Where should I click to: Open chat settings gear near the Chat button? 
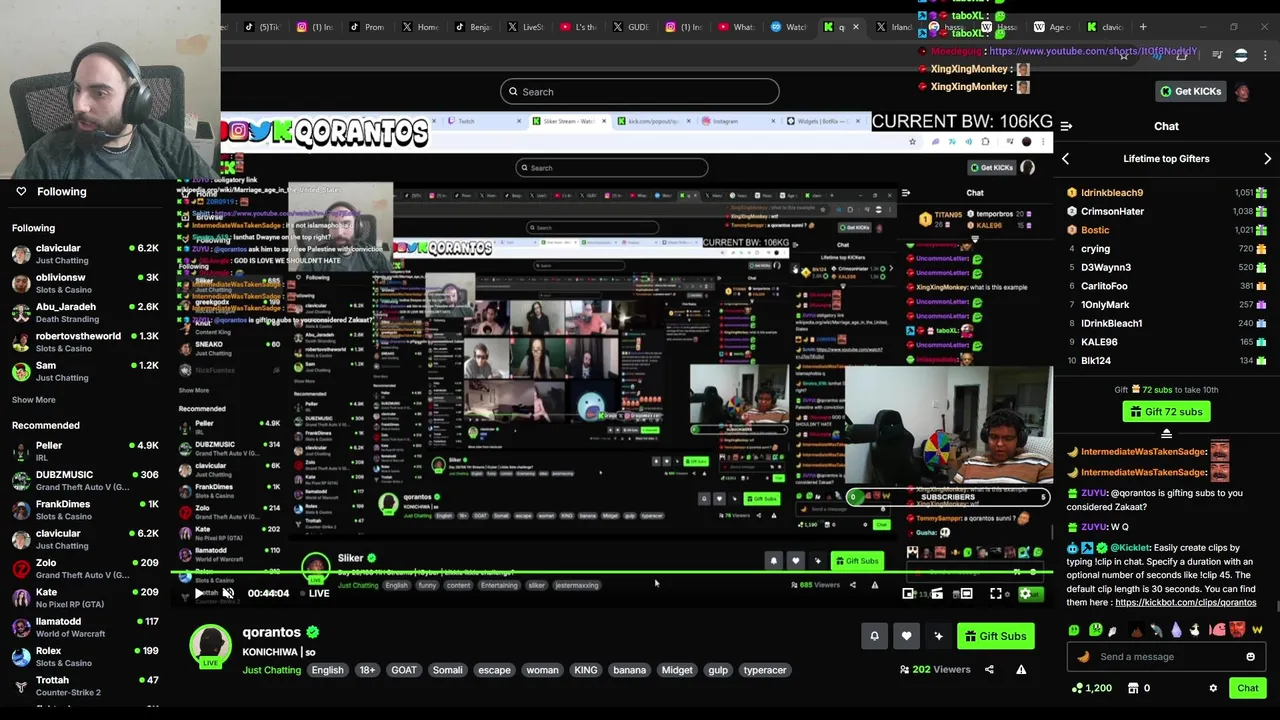pos(1213,688)
